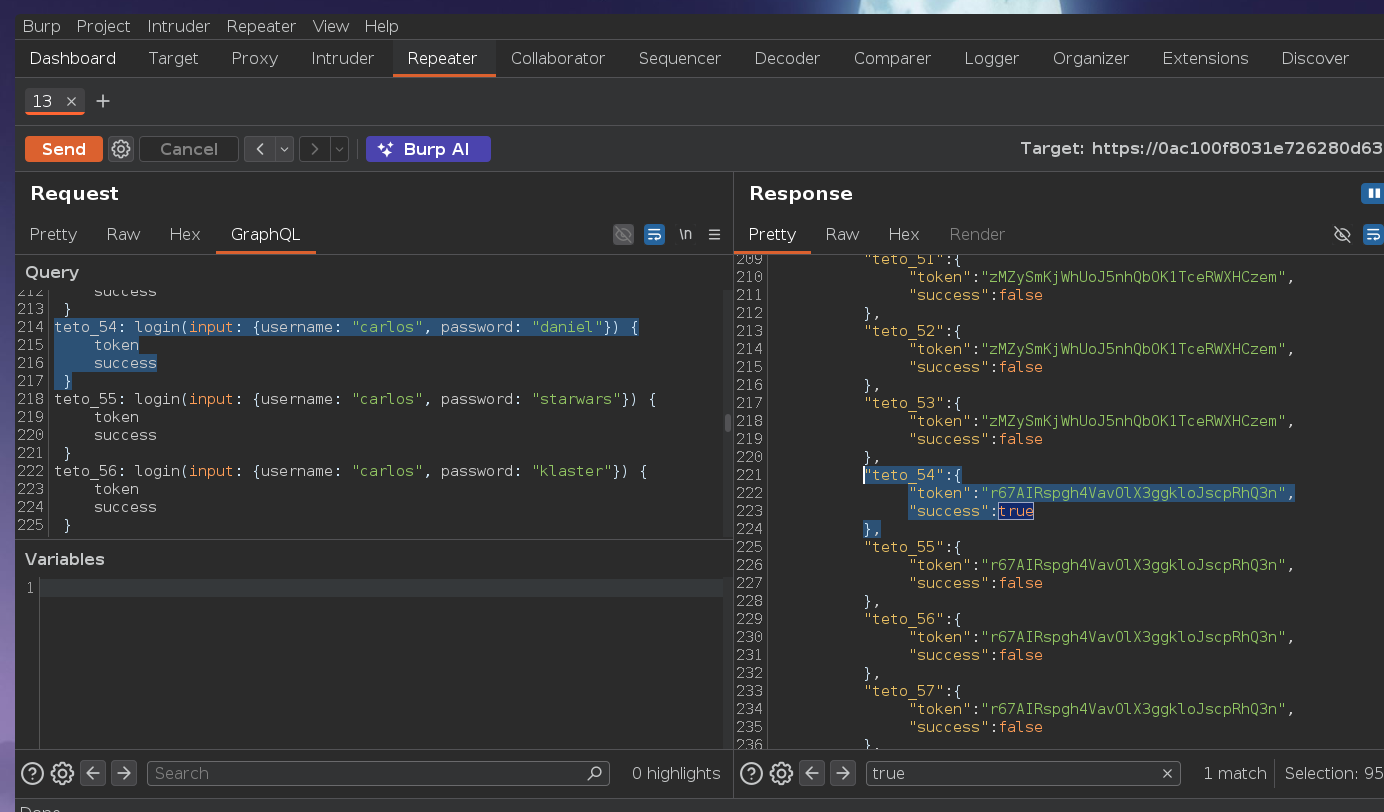Open Response search help icon
This screenshot has width=1384, height=812.
point(751,773)
